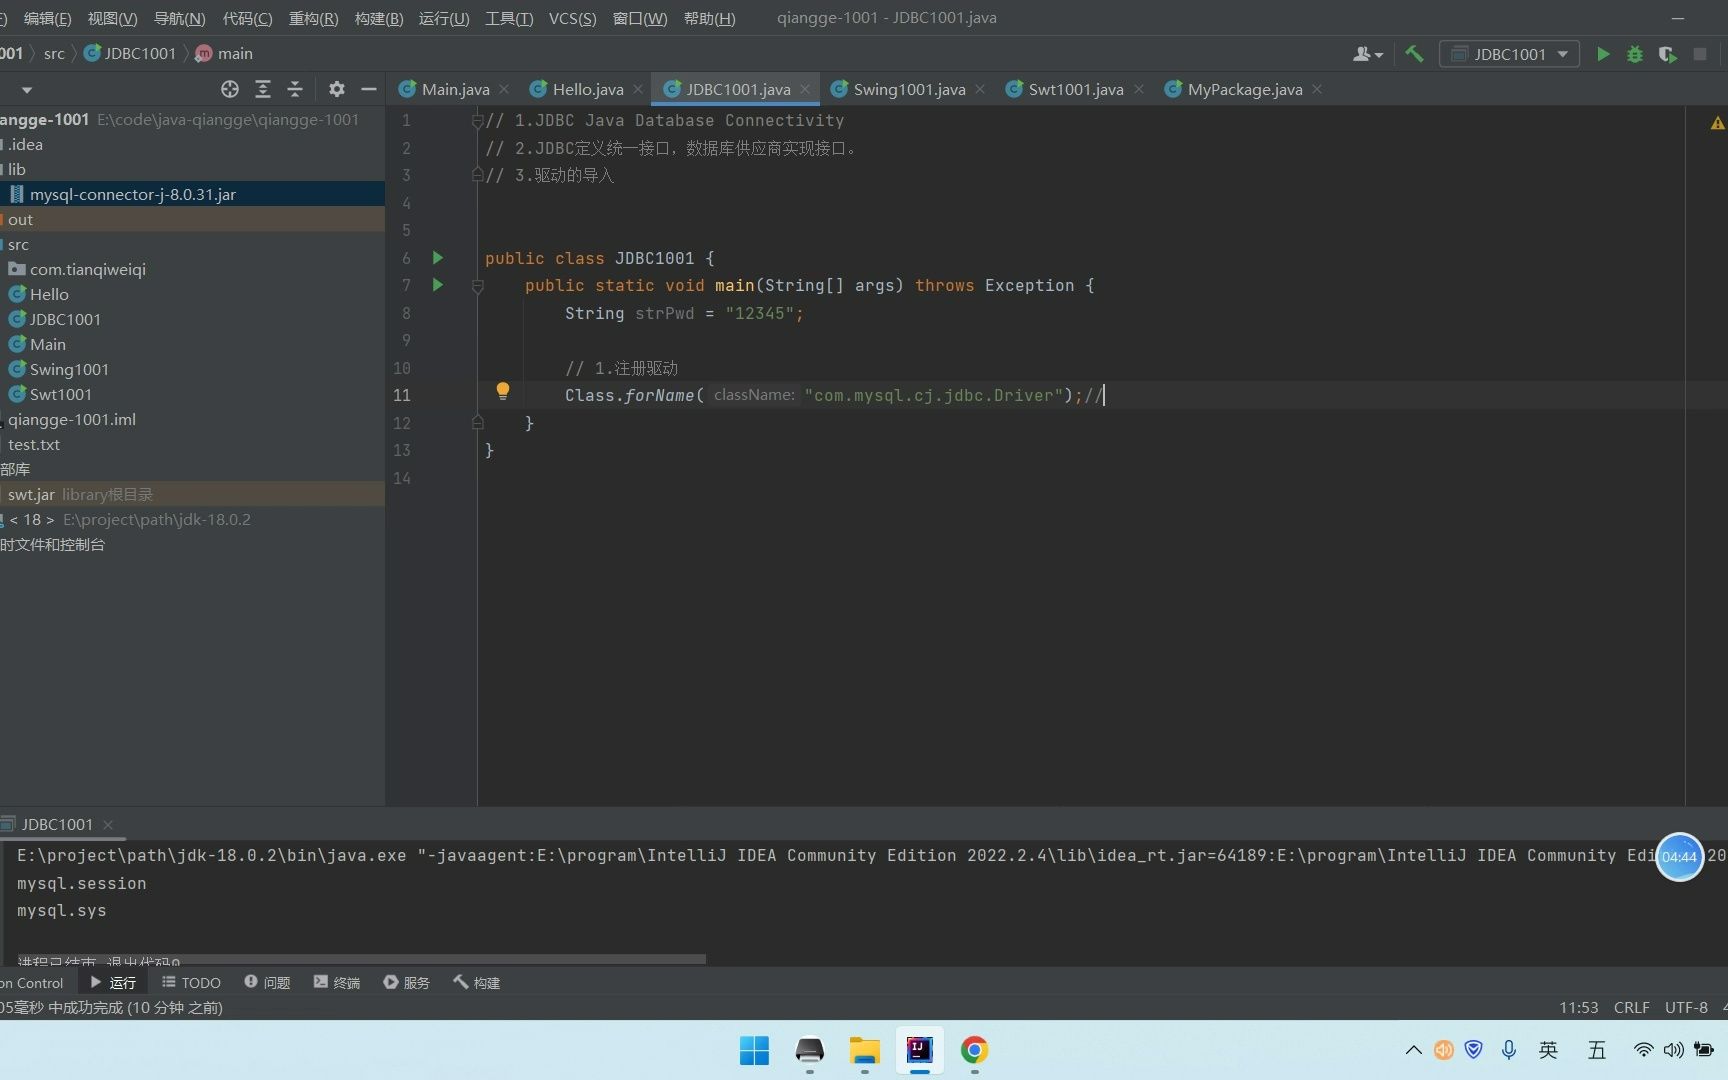Click the run gutter arrow beside class JDBC1001
The image size is (1728, 1080).
pyautogui.click(x=437, y=258)
